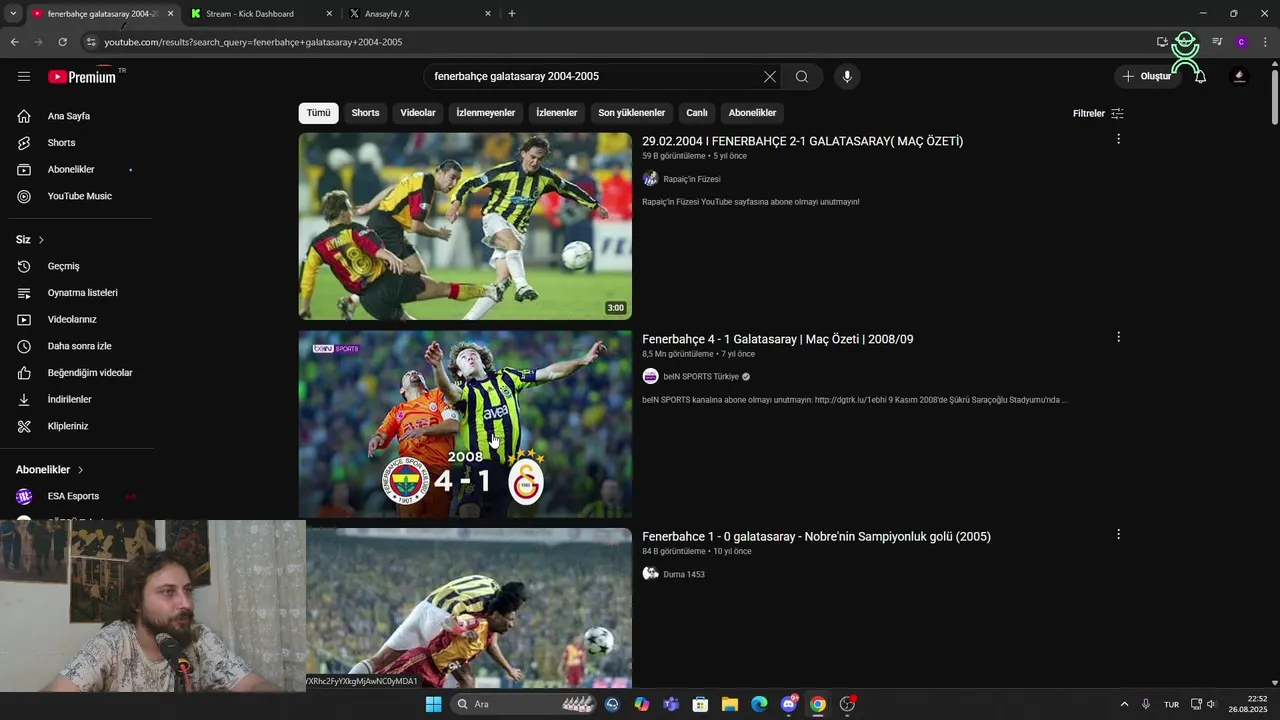Viewport: 1280px width, 720px height.
Task: Open the YouTube account avatar menu
Action: coord(1239,76)
